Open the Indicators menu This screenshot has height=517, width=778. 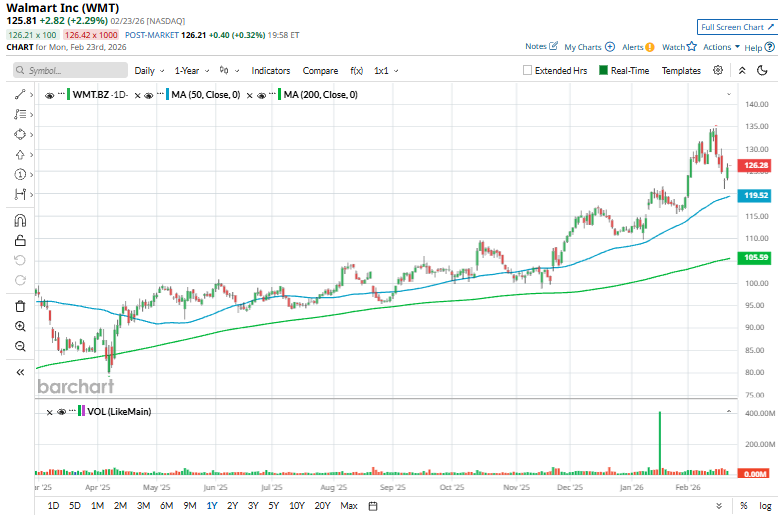tap(270, 70)
